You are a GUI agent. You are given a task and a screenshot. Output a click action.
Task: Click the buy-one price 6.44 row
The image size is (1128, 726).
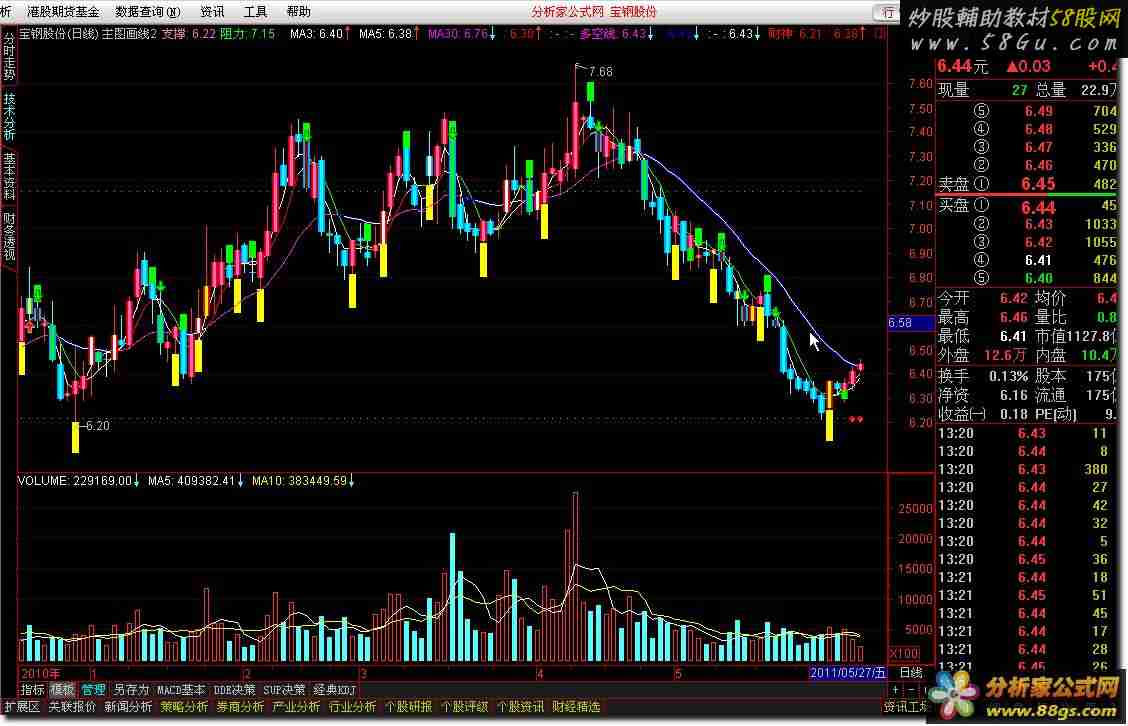click(x=1027, y=207)
